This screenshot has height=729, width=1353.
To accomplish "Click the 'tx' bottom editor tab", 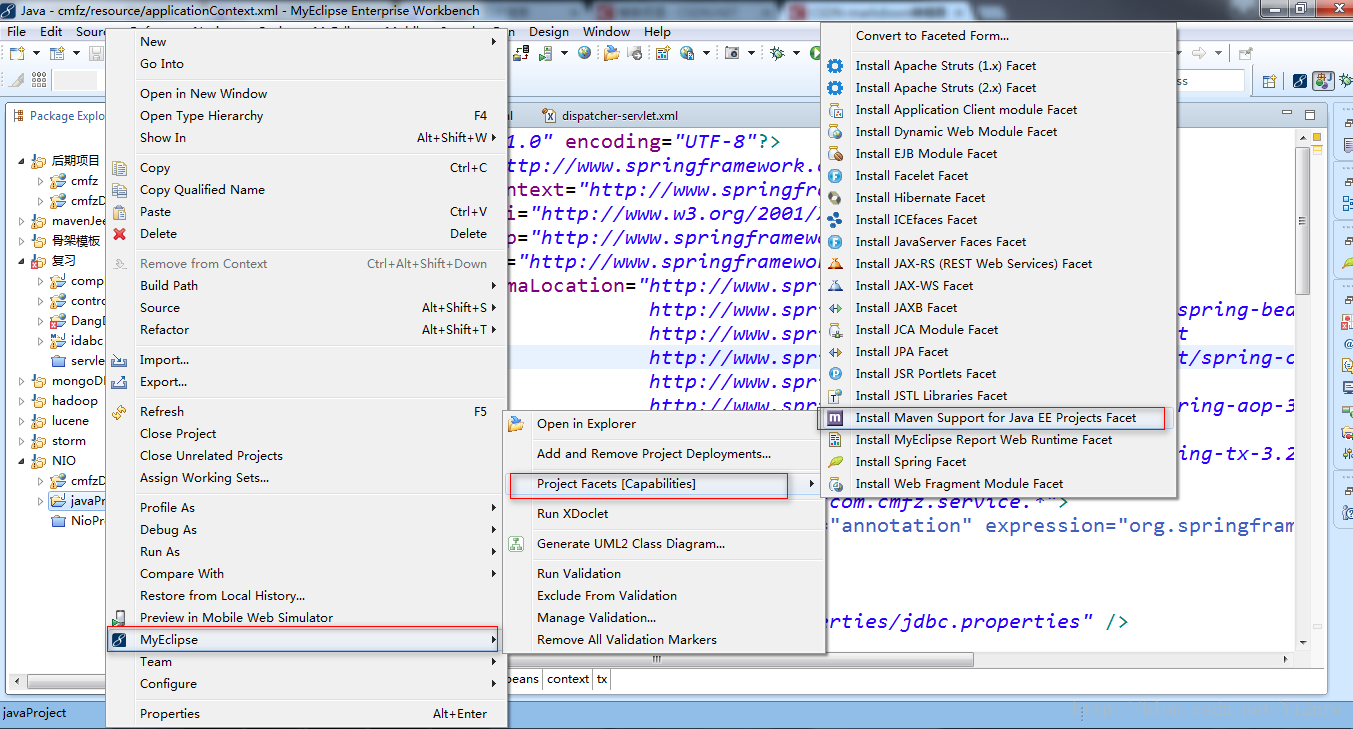I will [602, 679].
